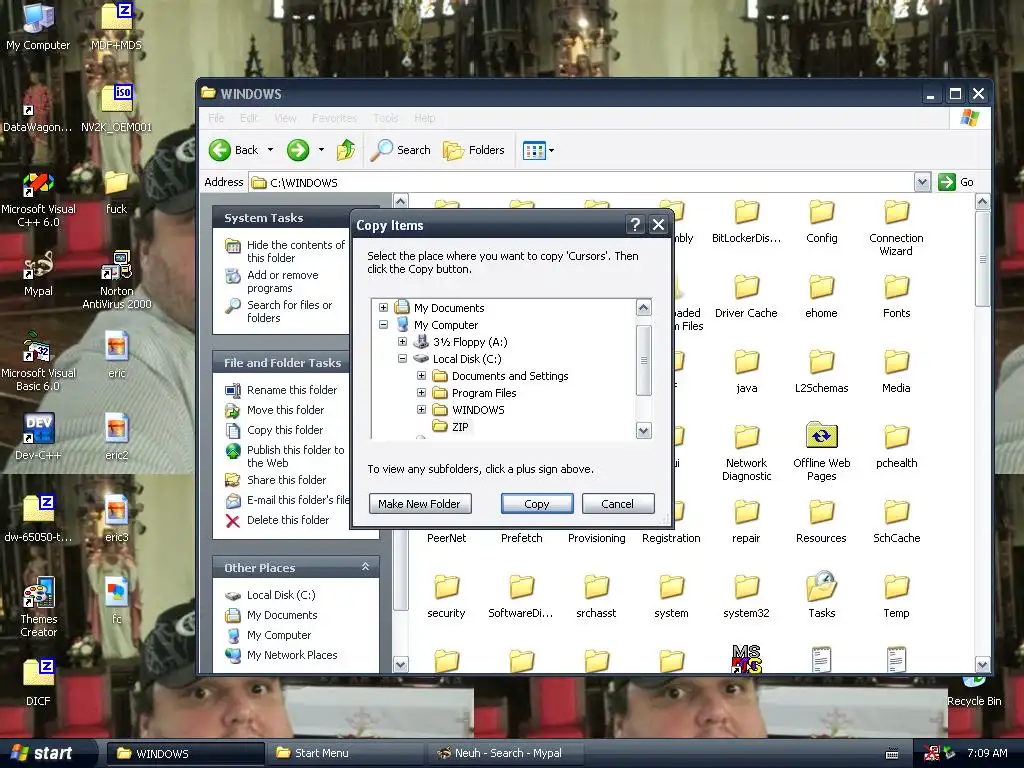
Task: Expand Documents and Settings tree node
Action: [421, 376]
